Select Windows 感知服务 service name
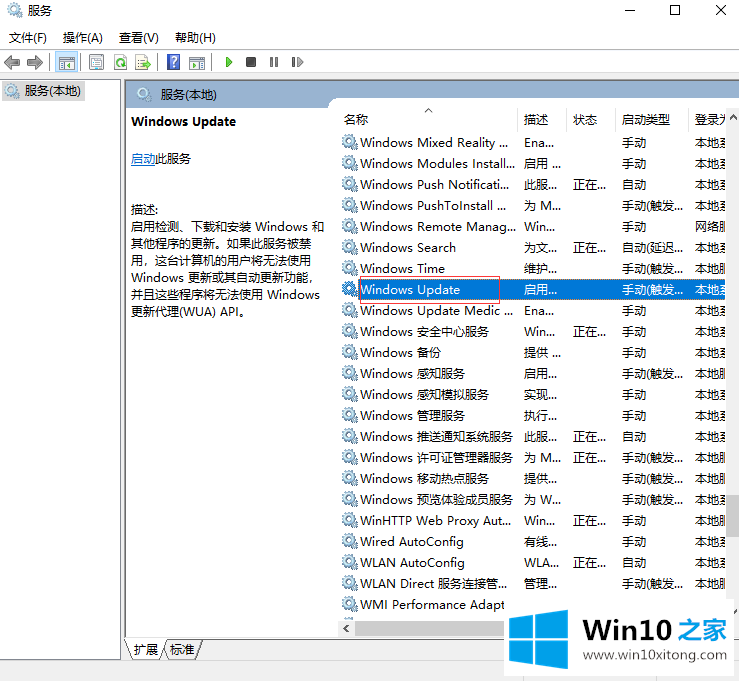This screenshot has height=681, width=739. (x=412, y=374)
